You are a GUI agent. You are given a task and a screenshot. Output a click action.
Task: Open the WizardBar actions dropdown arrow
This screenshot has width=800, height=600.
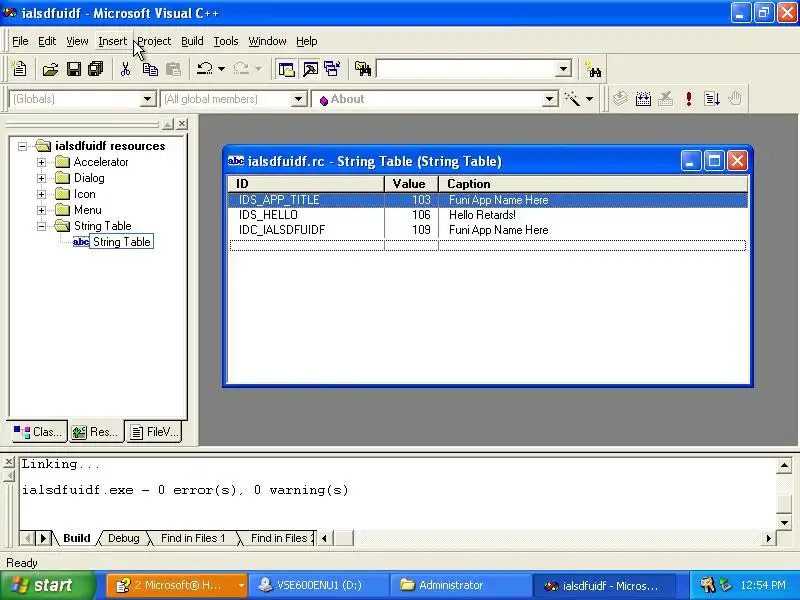[x=589, y=98]
